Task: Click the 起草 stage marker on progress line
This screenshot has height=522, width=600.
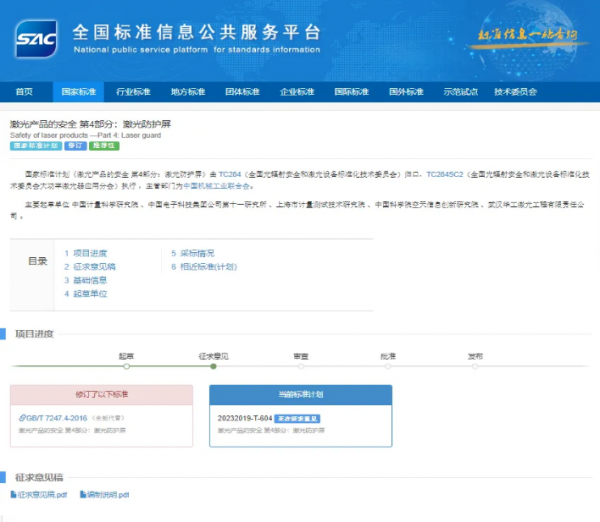Action: 126,366
